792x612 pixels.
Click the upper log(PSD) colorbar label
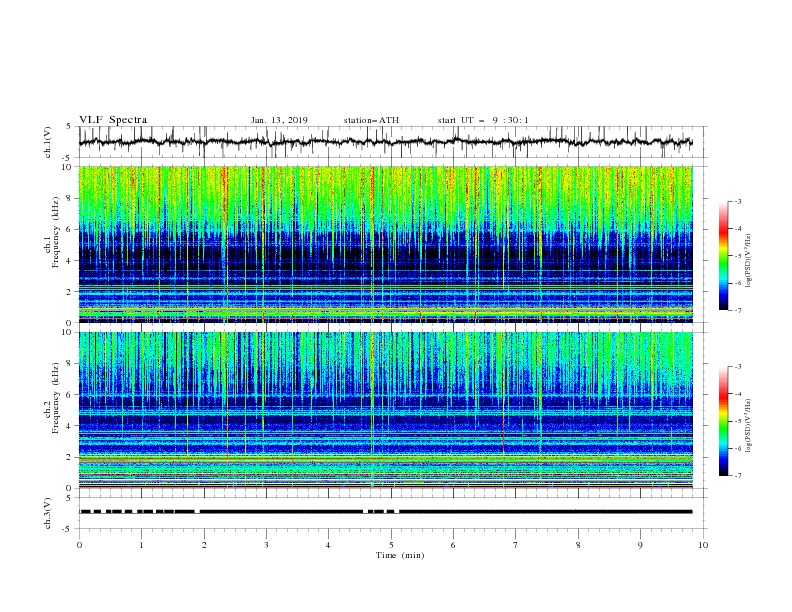749,261
